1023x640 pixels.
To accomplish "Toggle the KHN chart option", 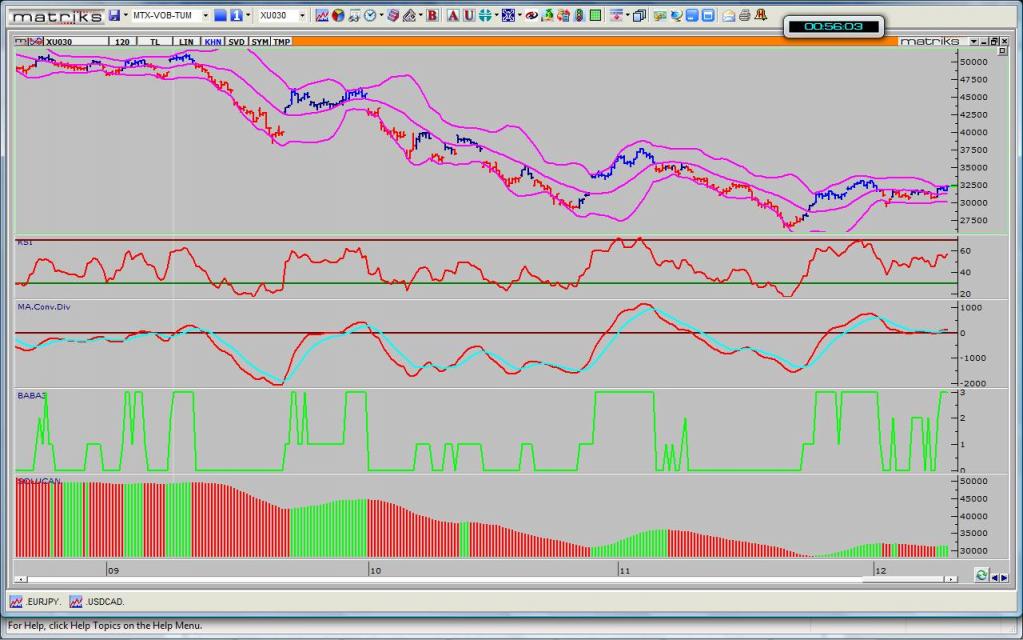I will tap(212, 42).
